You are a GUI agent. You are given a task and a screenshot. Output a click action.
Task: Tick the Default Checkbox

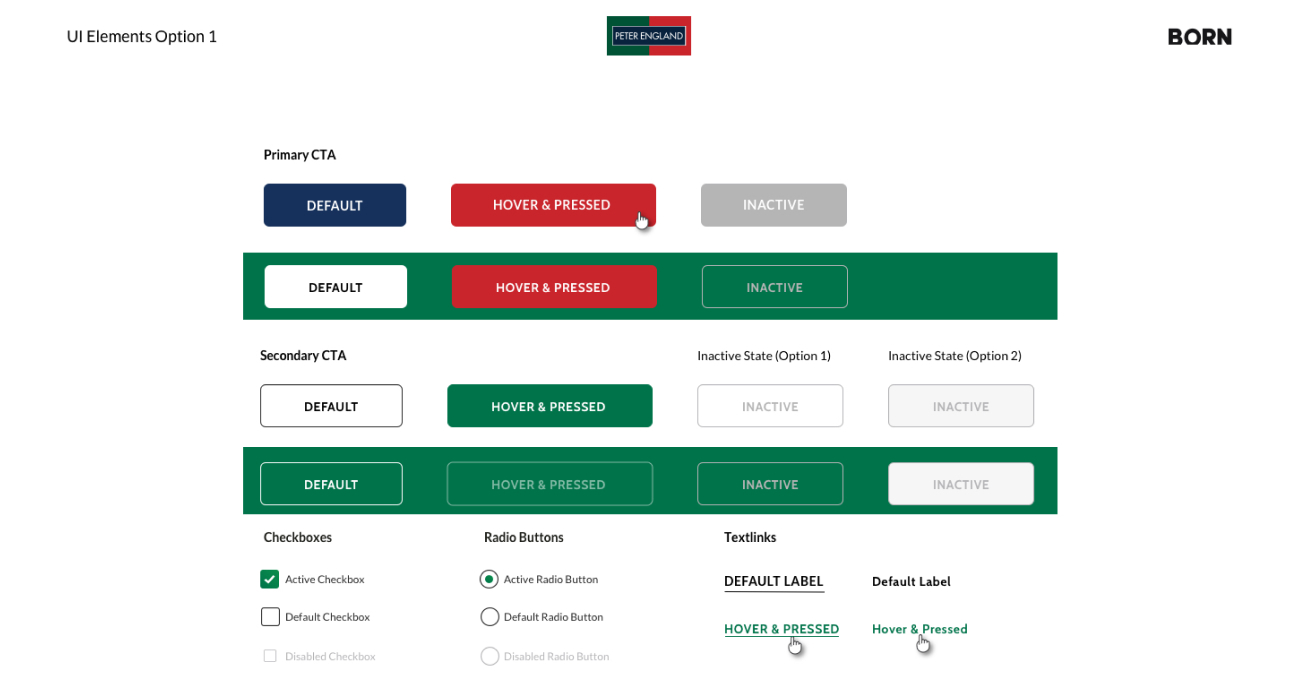click(270, 617)
